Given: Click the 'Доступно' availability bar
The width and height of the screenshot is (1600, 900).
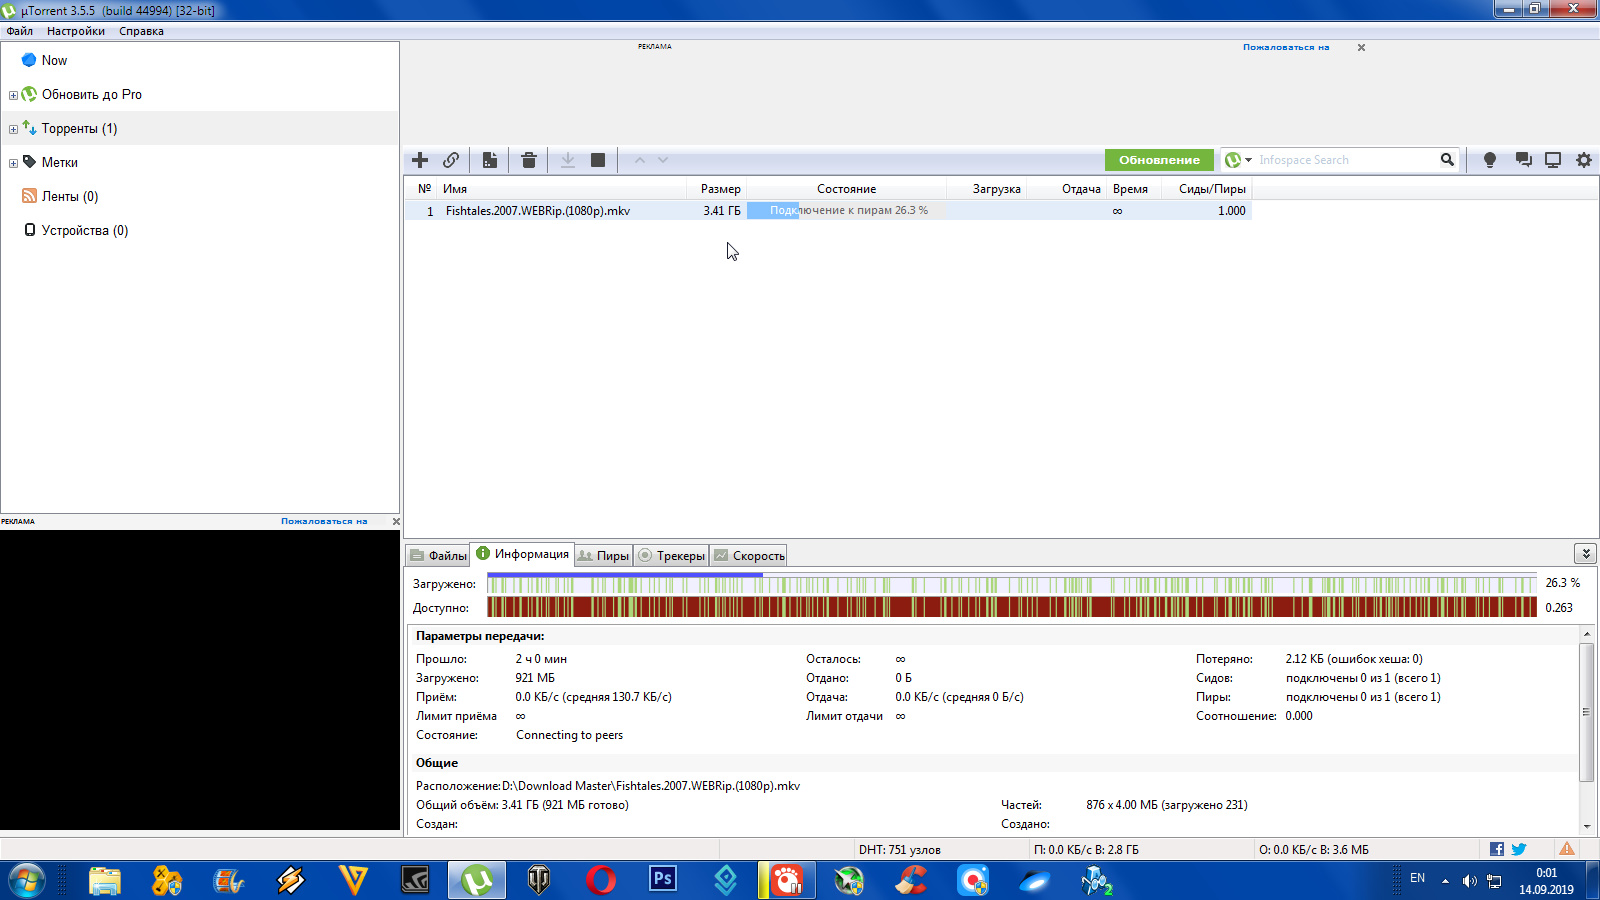Looking at the screenshot, I should coord(1012,607).
